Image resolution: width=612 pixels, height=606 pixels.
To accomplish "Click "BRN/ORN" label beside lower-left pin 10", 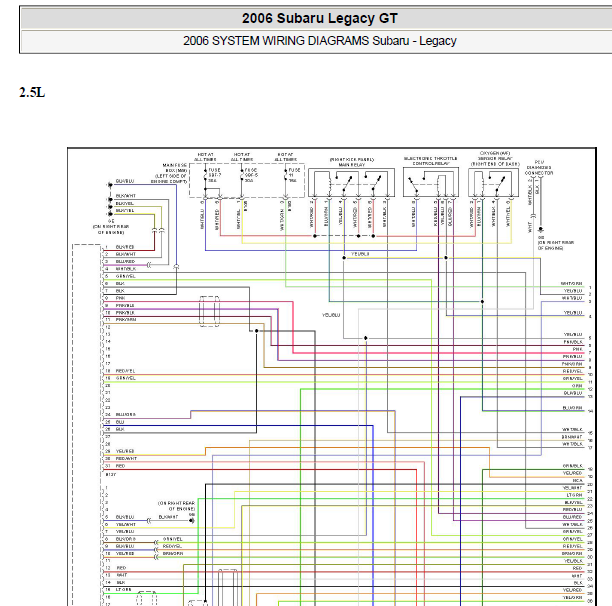I will pyautogui.click(x=173, y=553).
